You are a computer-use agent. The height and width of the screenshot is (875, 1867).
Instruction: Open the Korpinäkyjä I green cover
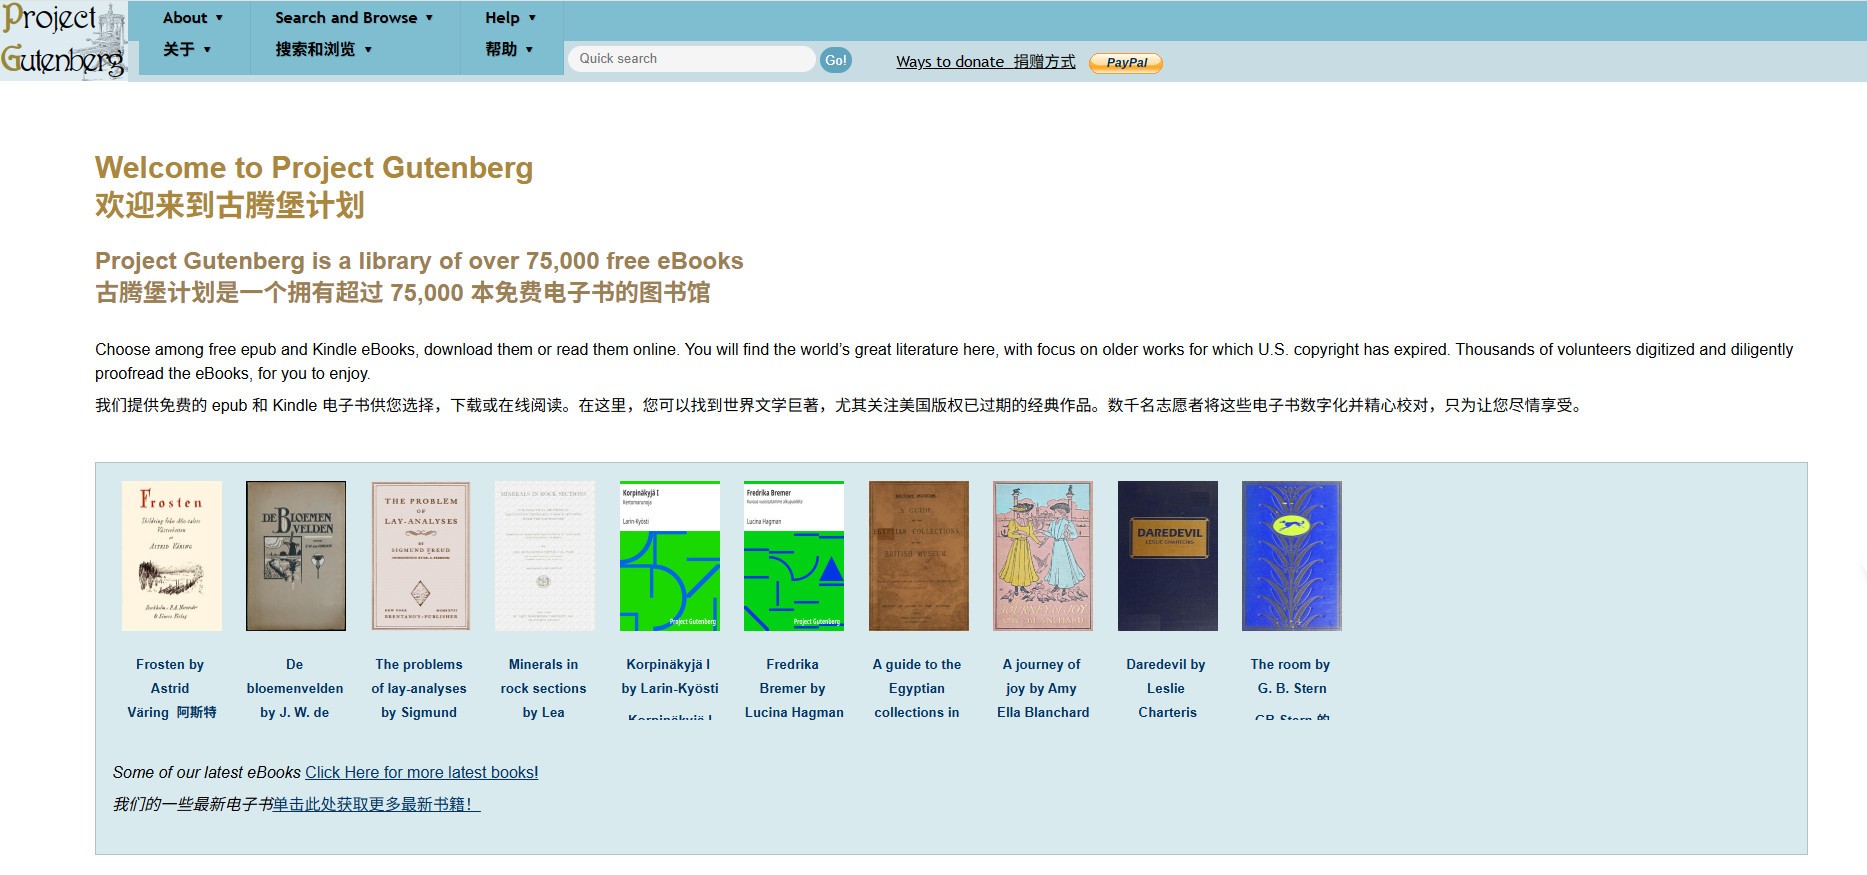670,556
